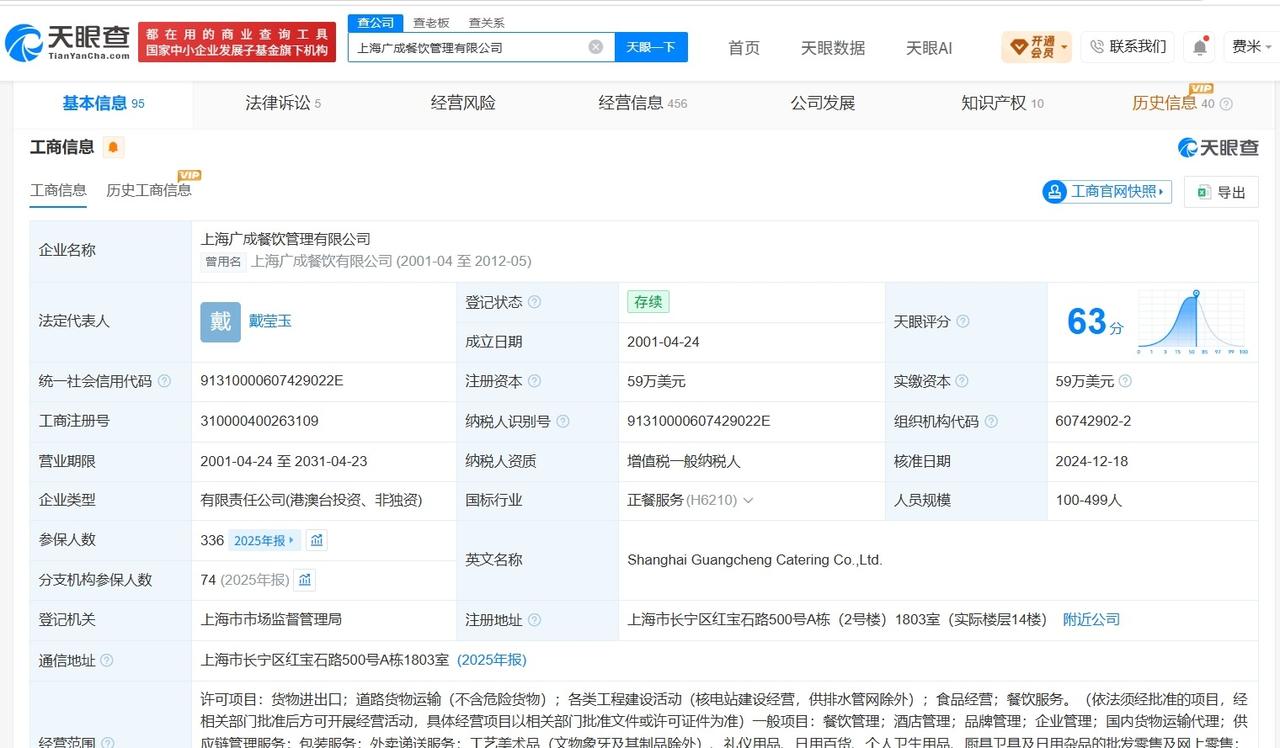This screenshot has width=1280, height=748.
Task: Open legal representative 戴莹玉 link
Action: coord(270,321)
